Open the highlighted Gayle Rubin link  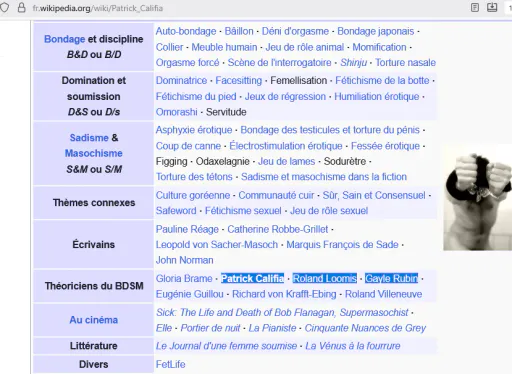click(392, 279)
